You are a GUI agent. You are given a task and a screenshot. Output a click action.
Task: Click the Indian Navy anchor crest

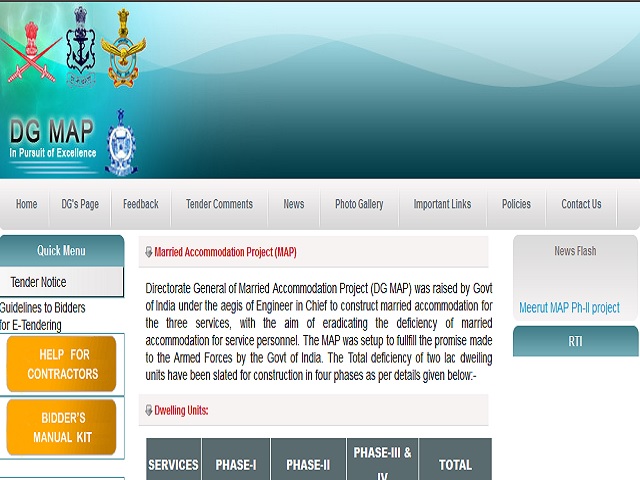(x=81, y=47)
